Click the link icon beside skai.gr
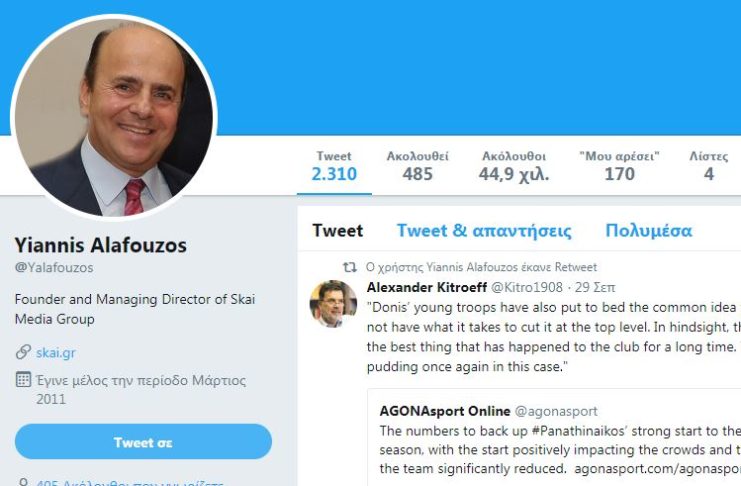Viewport: 741px width, 486px height. (23, 352)
